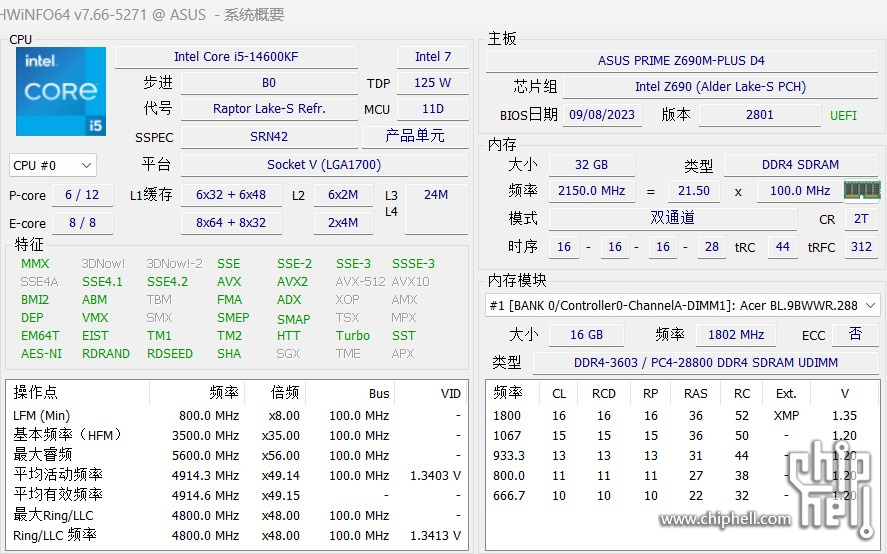
Task: Click the P-core count 6 / 12
Action: [x=82, y=195]
